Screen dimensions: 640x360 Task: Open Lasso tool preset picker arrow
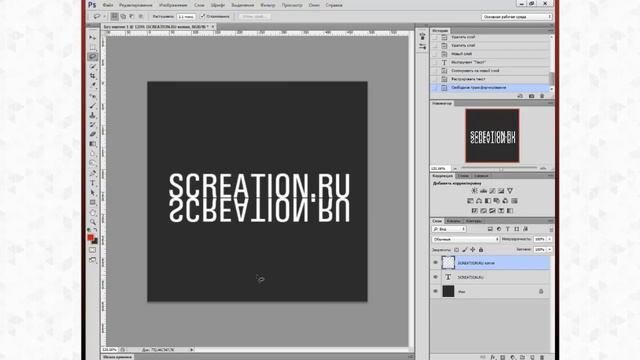(104, 16)
